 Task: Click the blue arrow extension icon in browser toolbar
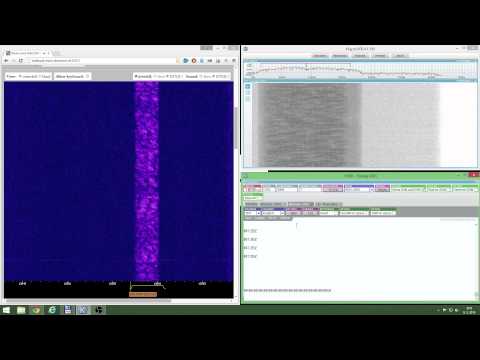coord(186,61)
